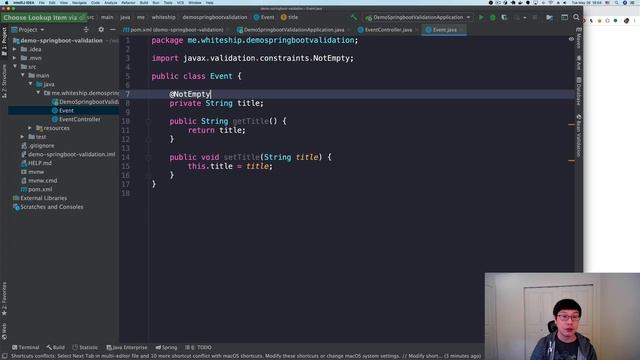Open Project Structure icon in toolbar
The height and width of the screenshot is (360, 640).
click(x=549, y=18)
